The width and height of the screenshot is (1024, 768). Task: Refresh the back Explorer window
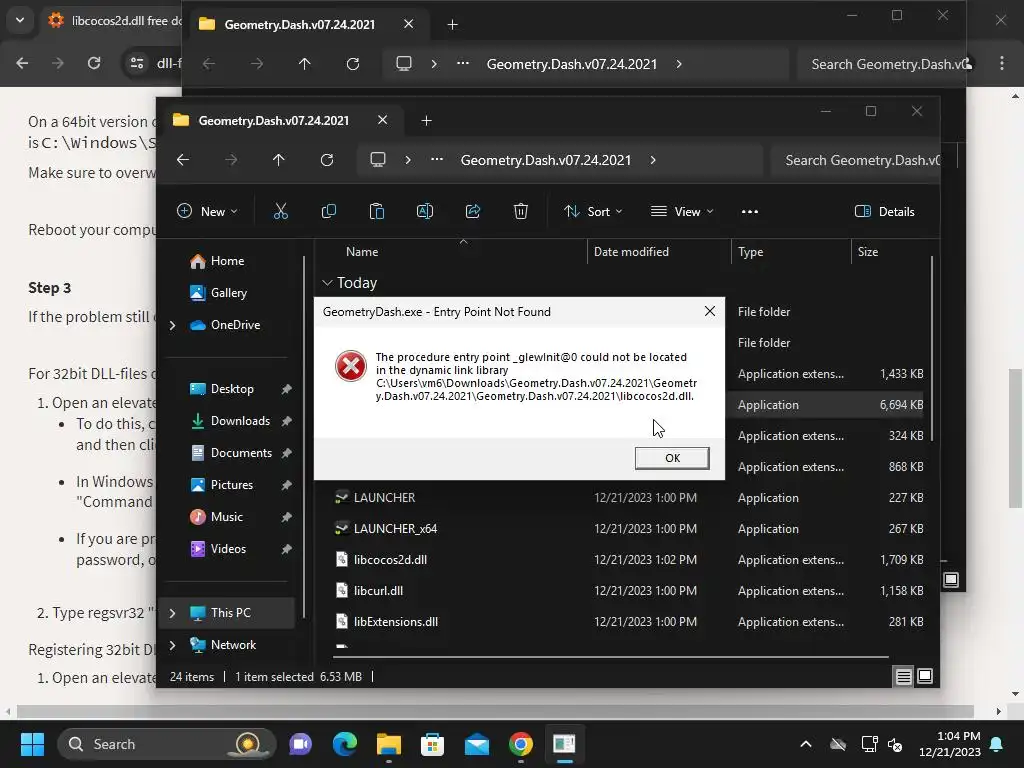(x=353, y=64)
